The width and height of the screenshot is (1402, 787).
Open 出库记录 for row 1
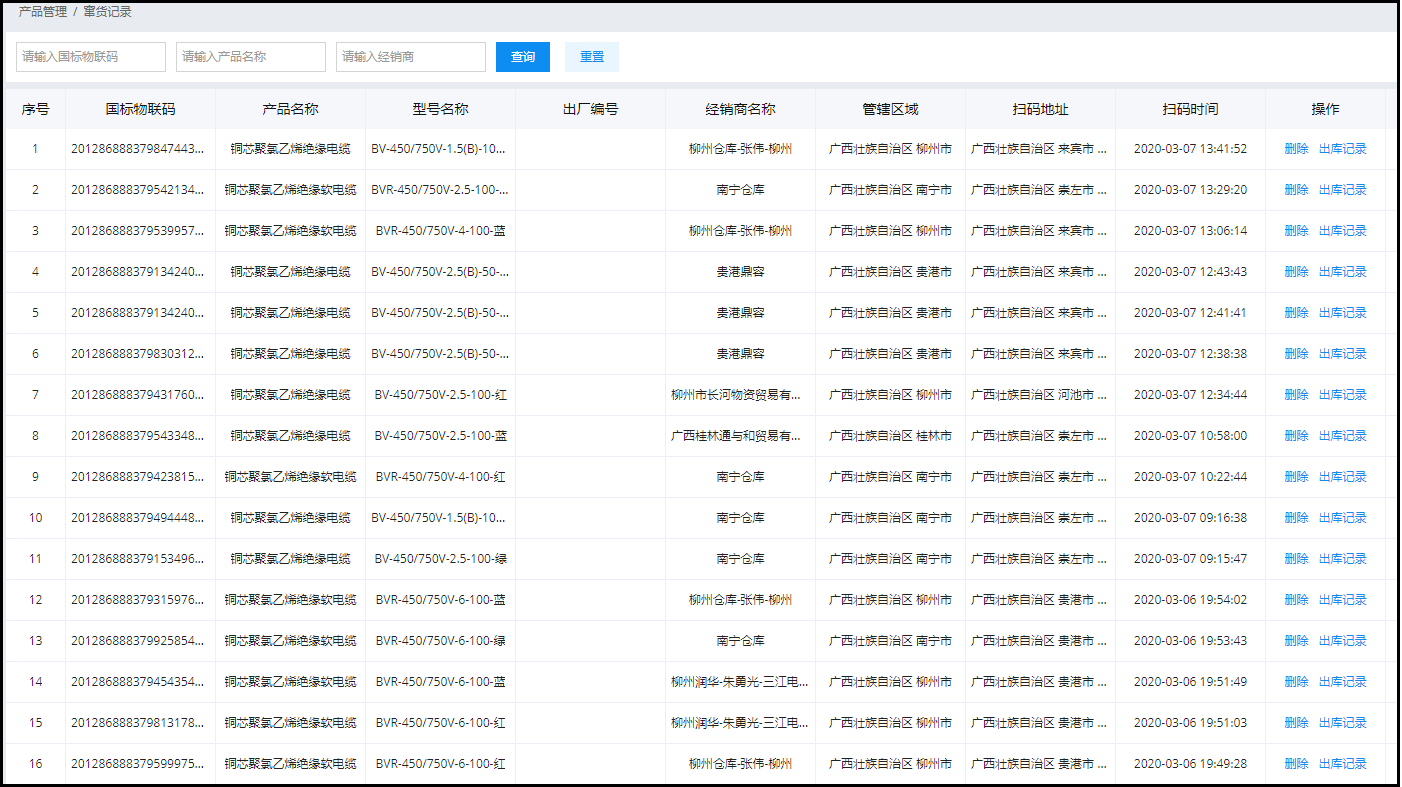tap(1342, 149)
